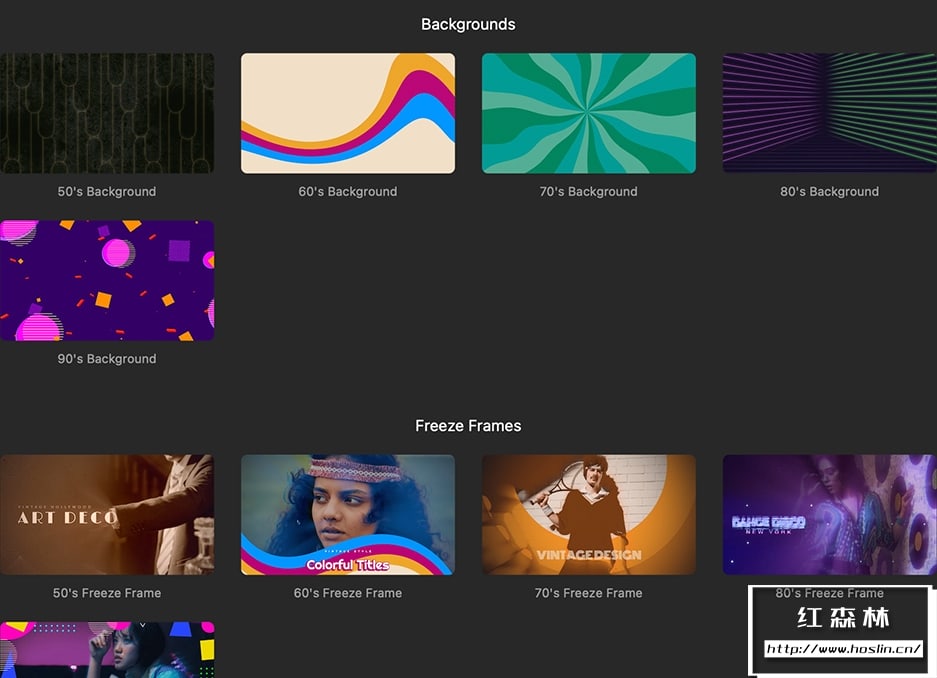The image size is (937, 678).
Task: Click the 60's Freeze Frame label
Action: pyautogui.click(x=348, y=593)
